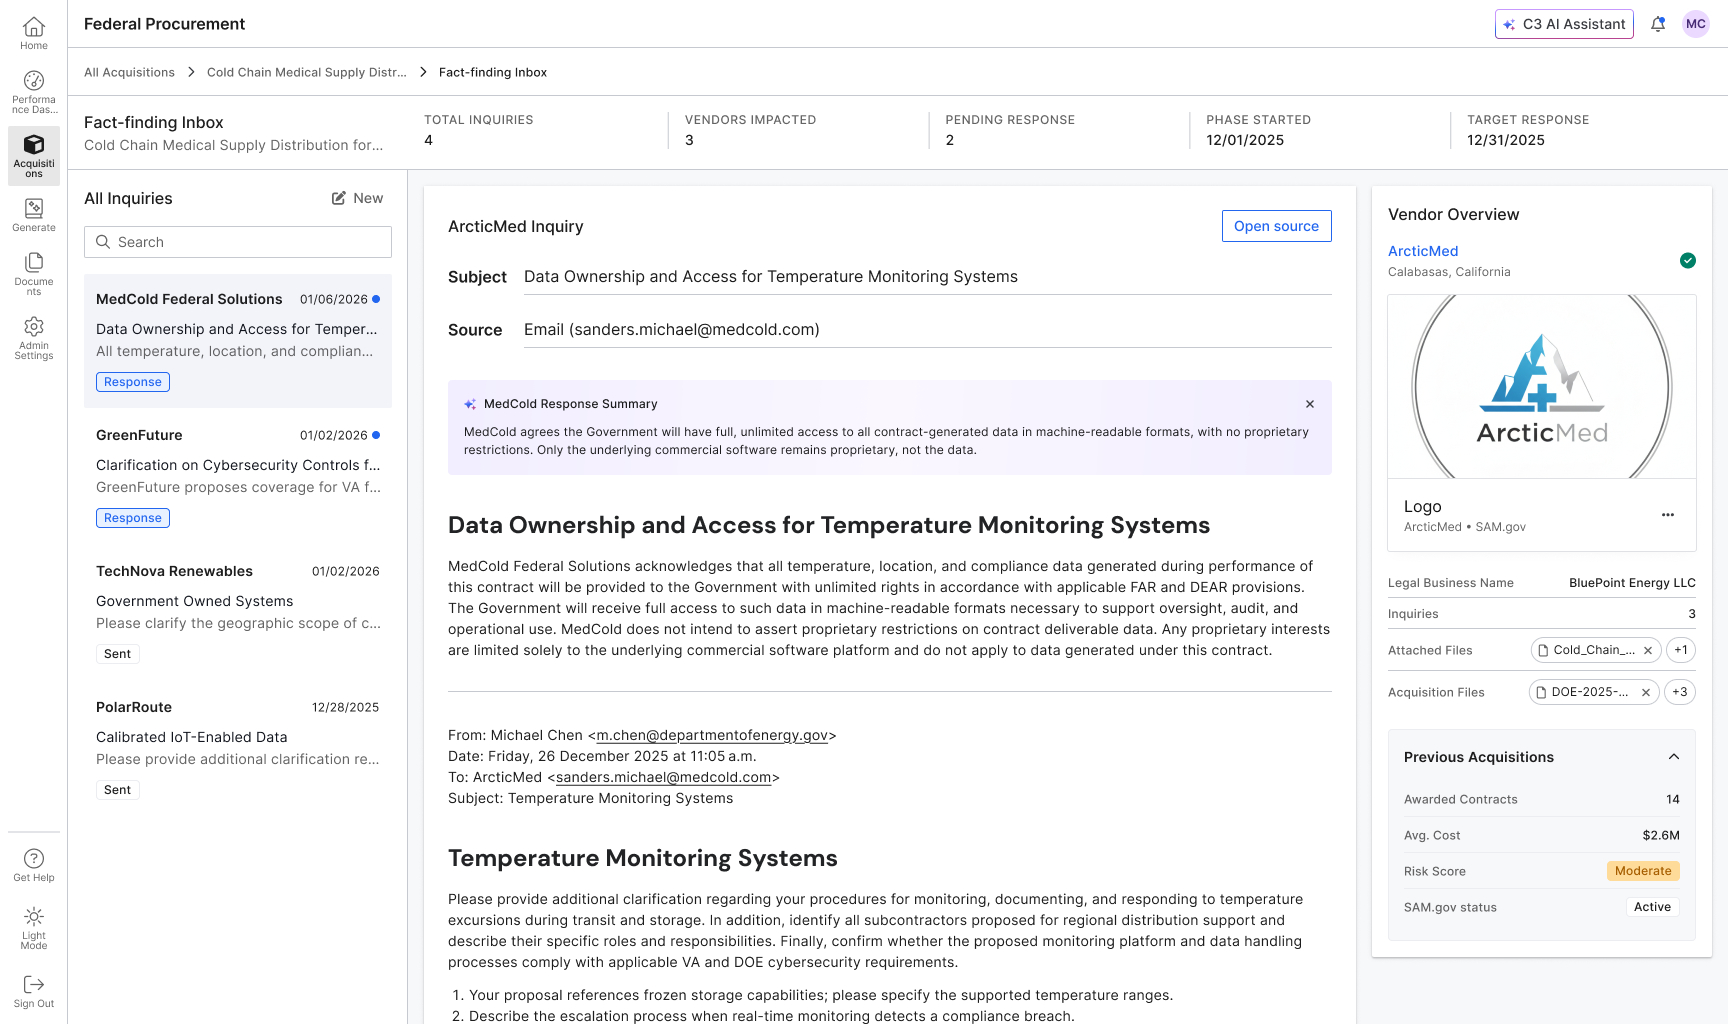The width and height of the screenshot is (1728, 1024).
Task: Click ArcticMed logo thumbnail
Action: [x=1542, y=386]
